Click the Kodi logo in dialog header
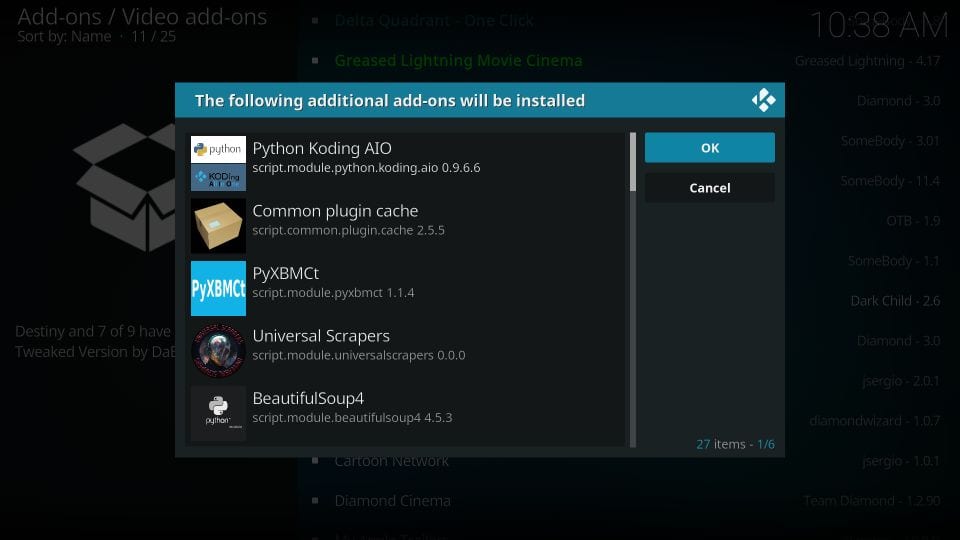The height and width of the screenshot is (540, 960). [x=763, y=100]
